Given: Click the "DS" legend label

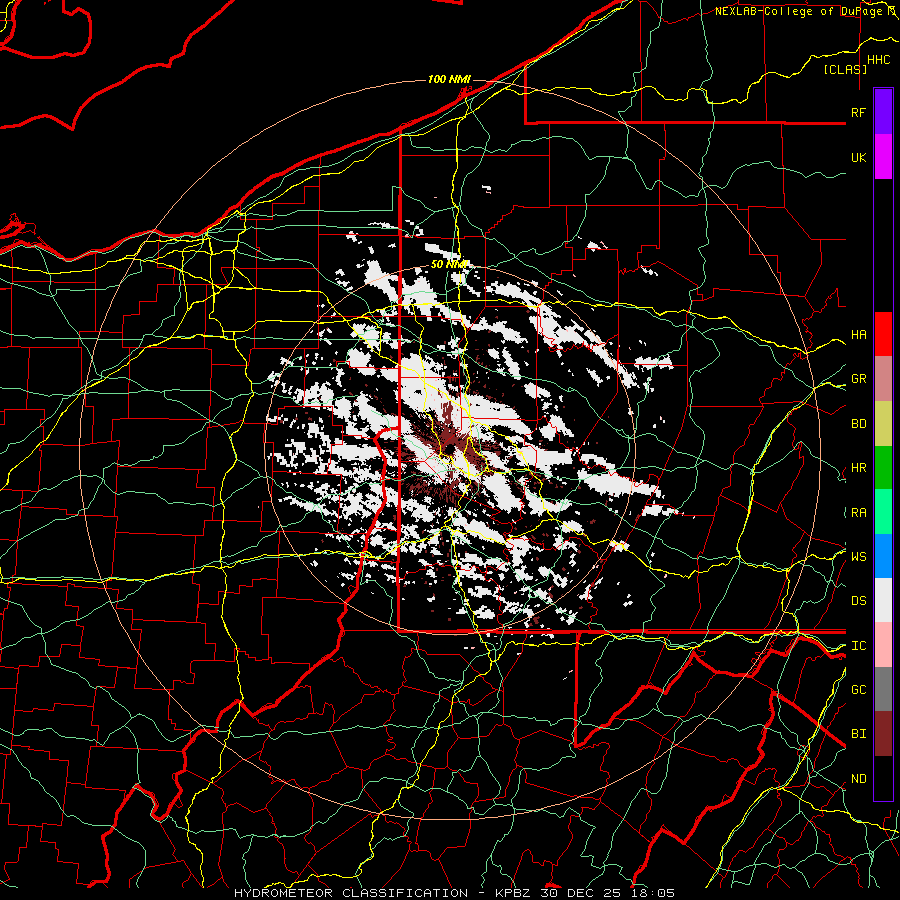Looking at the screenshot, I should (858, 601).
